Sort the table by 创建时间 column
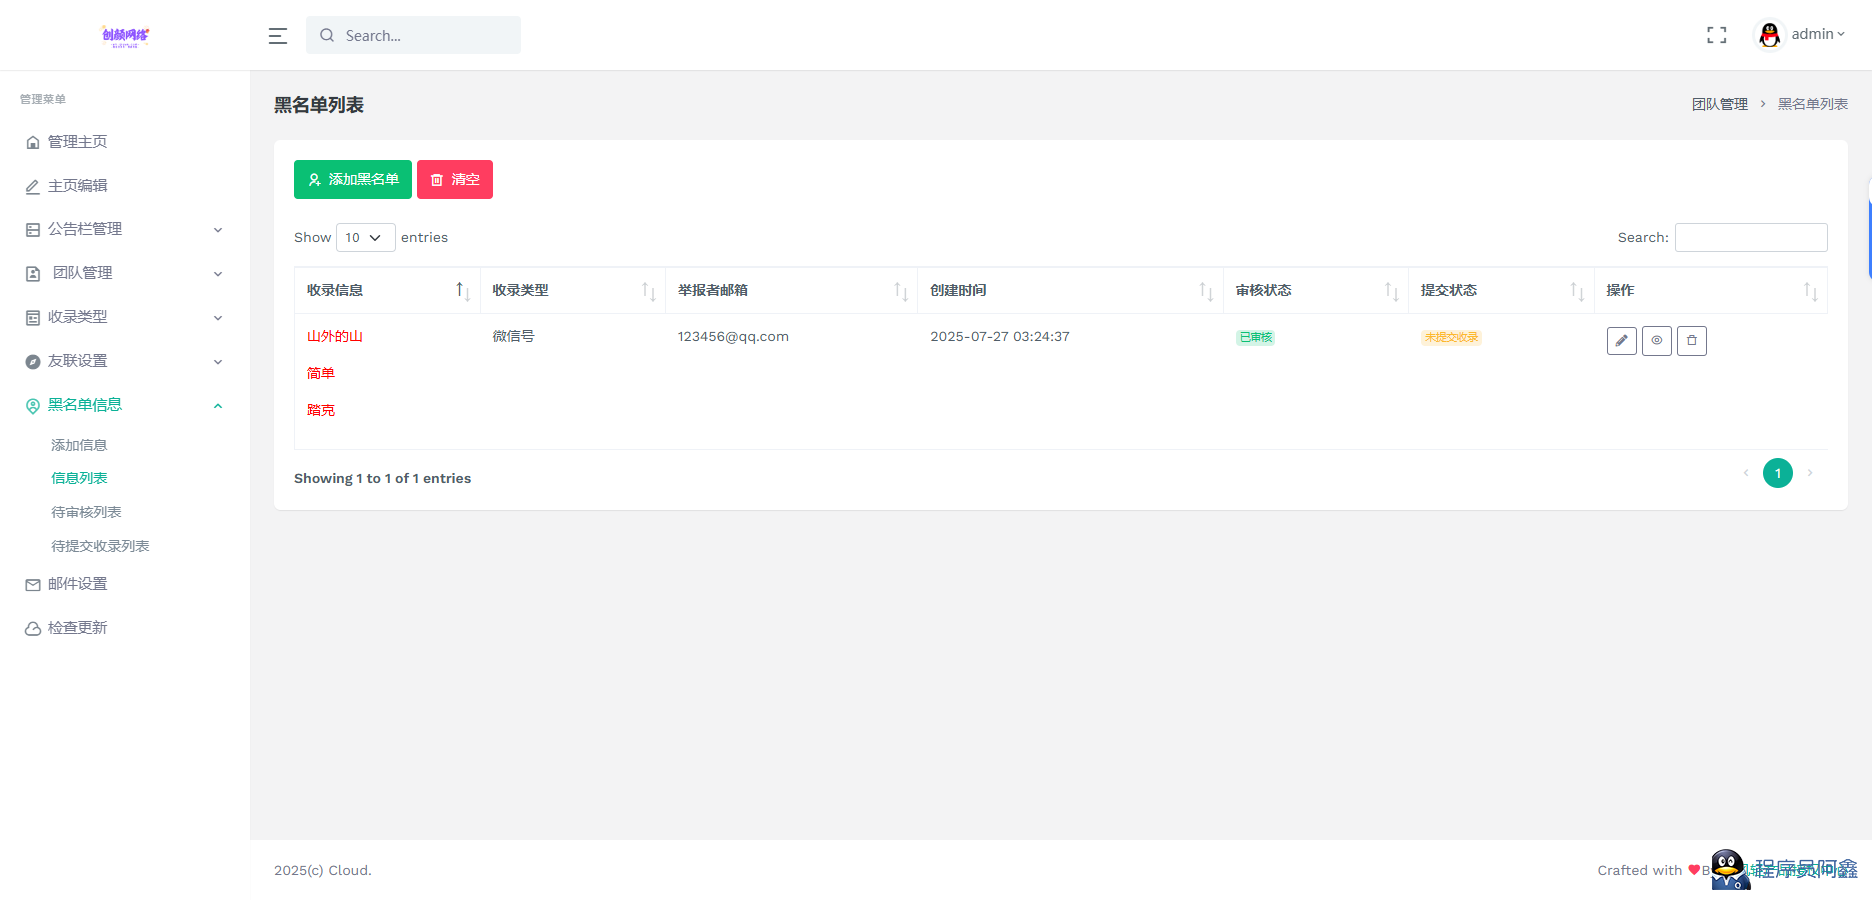Image resolution: width=1872 pixels, height=900 pixels. pos(1070,290)
